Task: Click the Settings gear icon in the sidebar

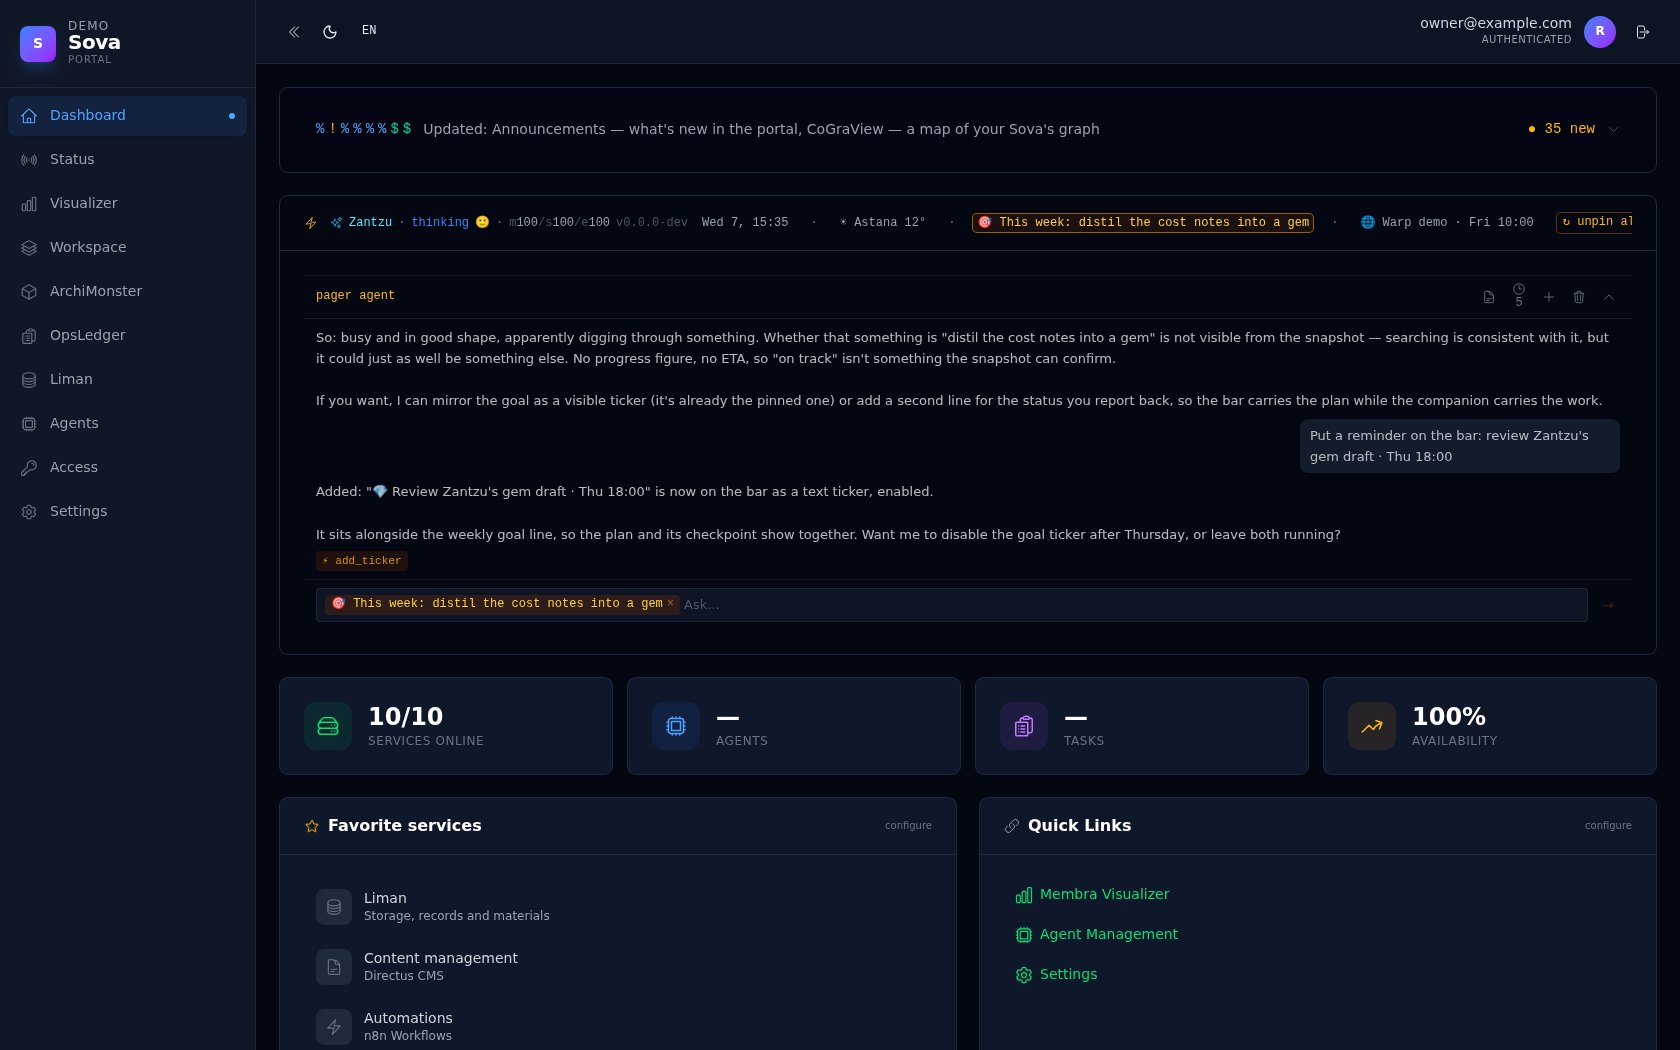Action: (x=29, y=512)
